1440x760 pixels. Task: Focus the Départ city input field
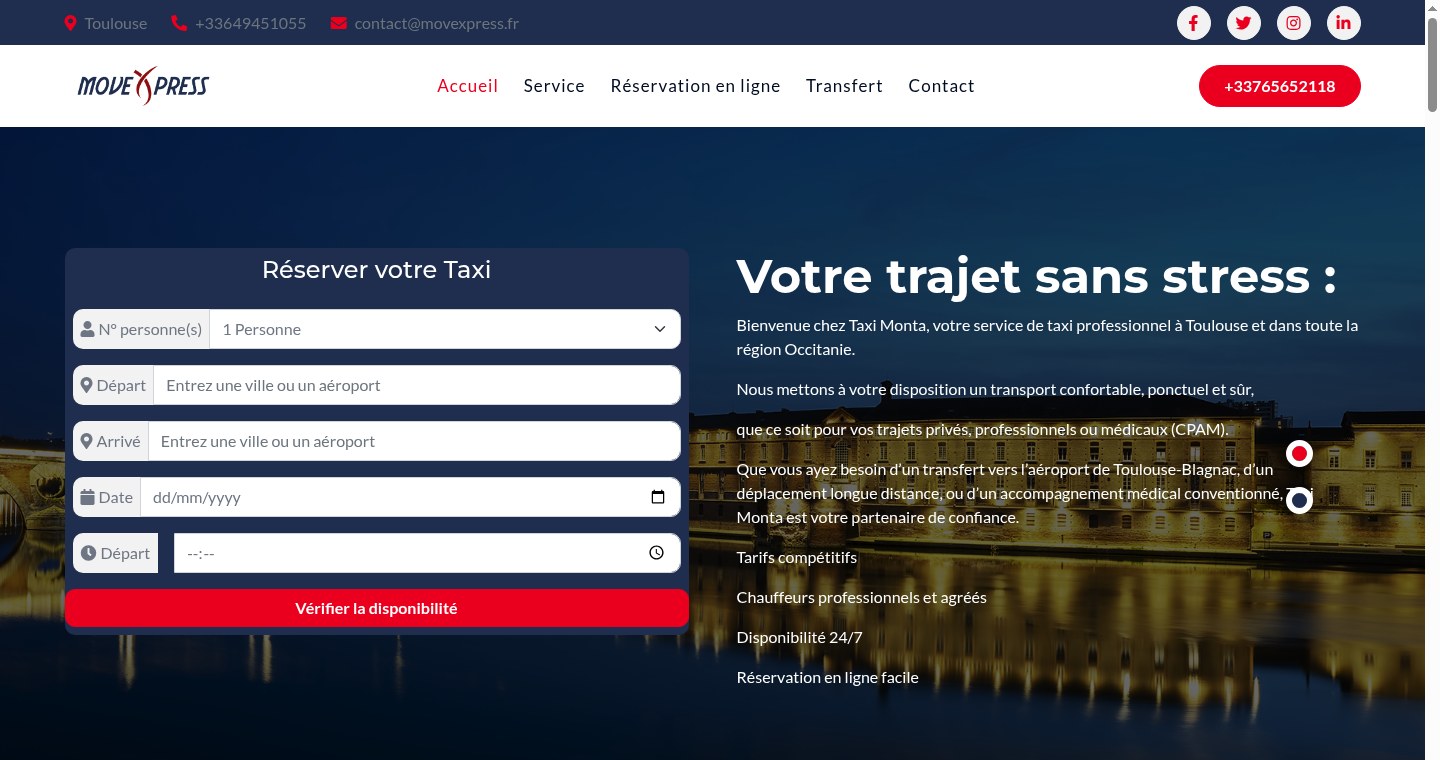(417, 385)
